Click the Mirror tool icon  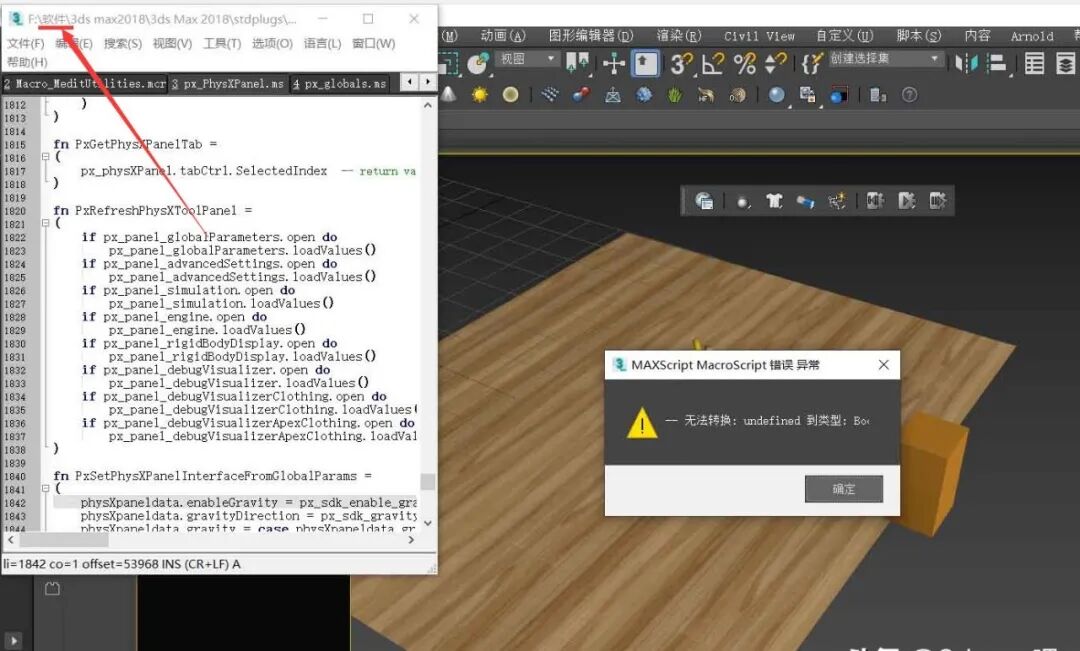pos(966,64)
